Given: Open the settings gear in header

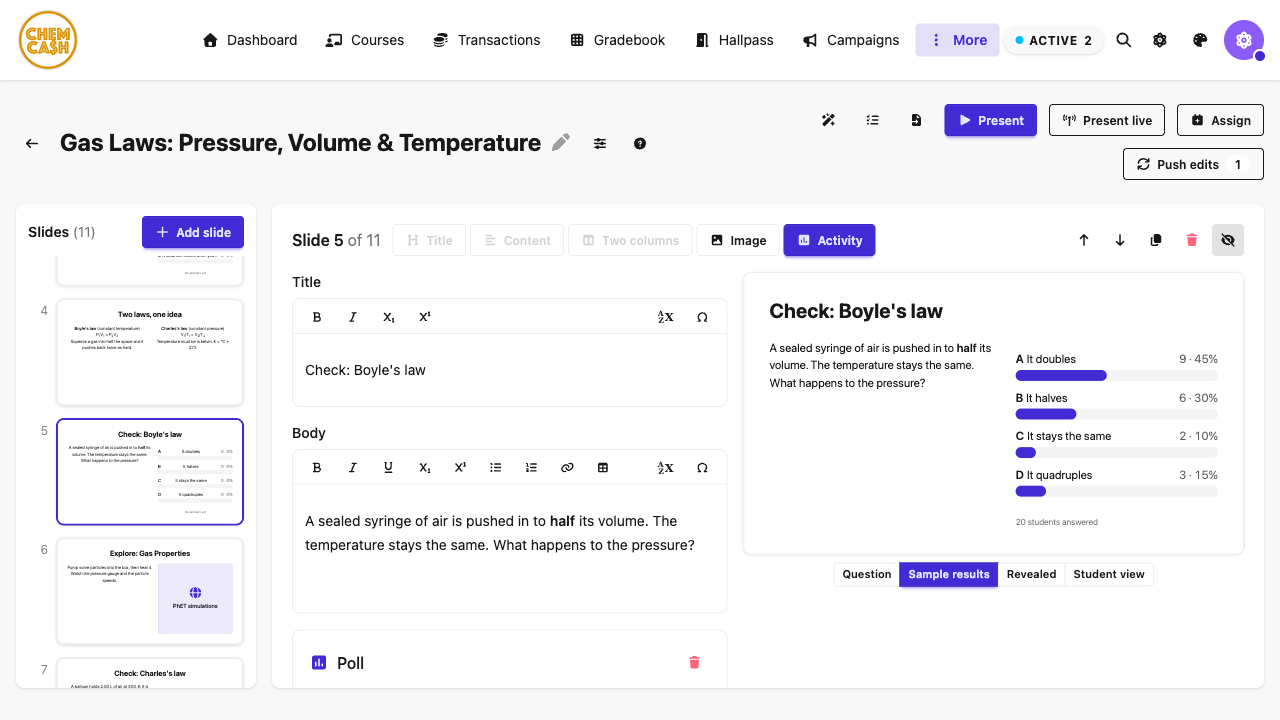Looking at the screenshot, I should [x=1160, y=40].
